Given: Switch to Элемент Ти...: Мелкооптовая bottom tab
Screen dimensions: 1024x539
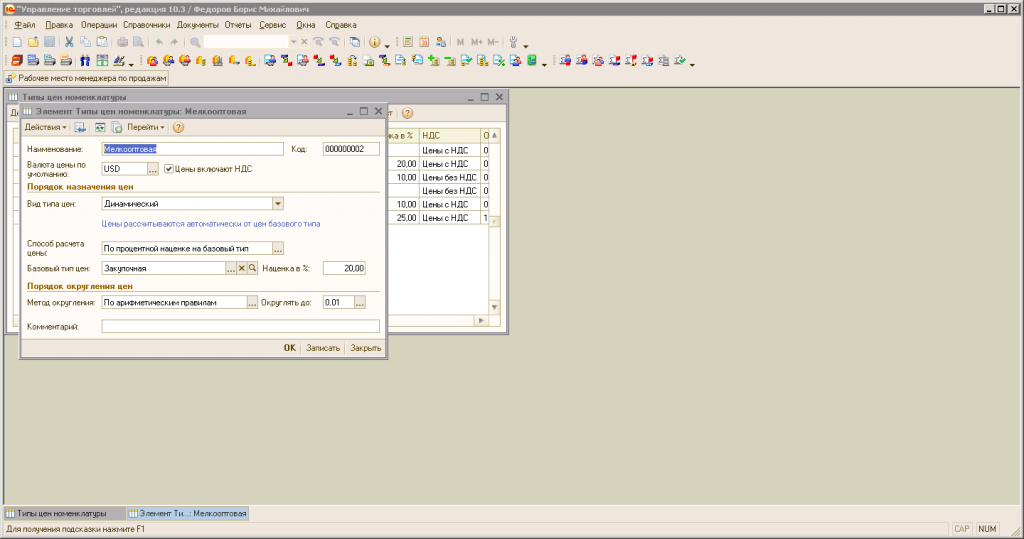Looking at the screenshot, I should (x=187, y=514).
